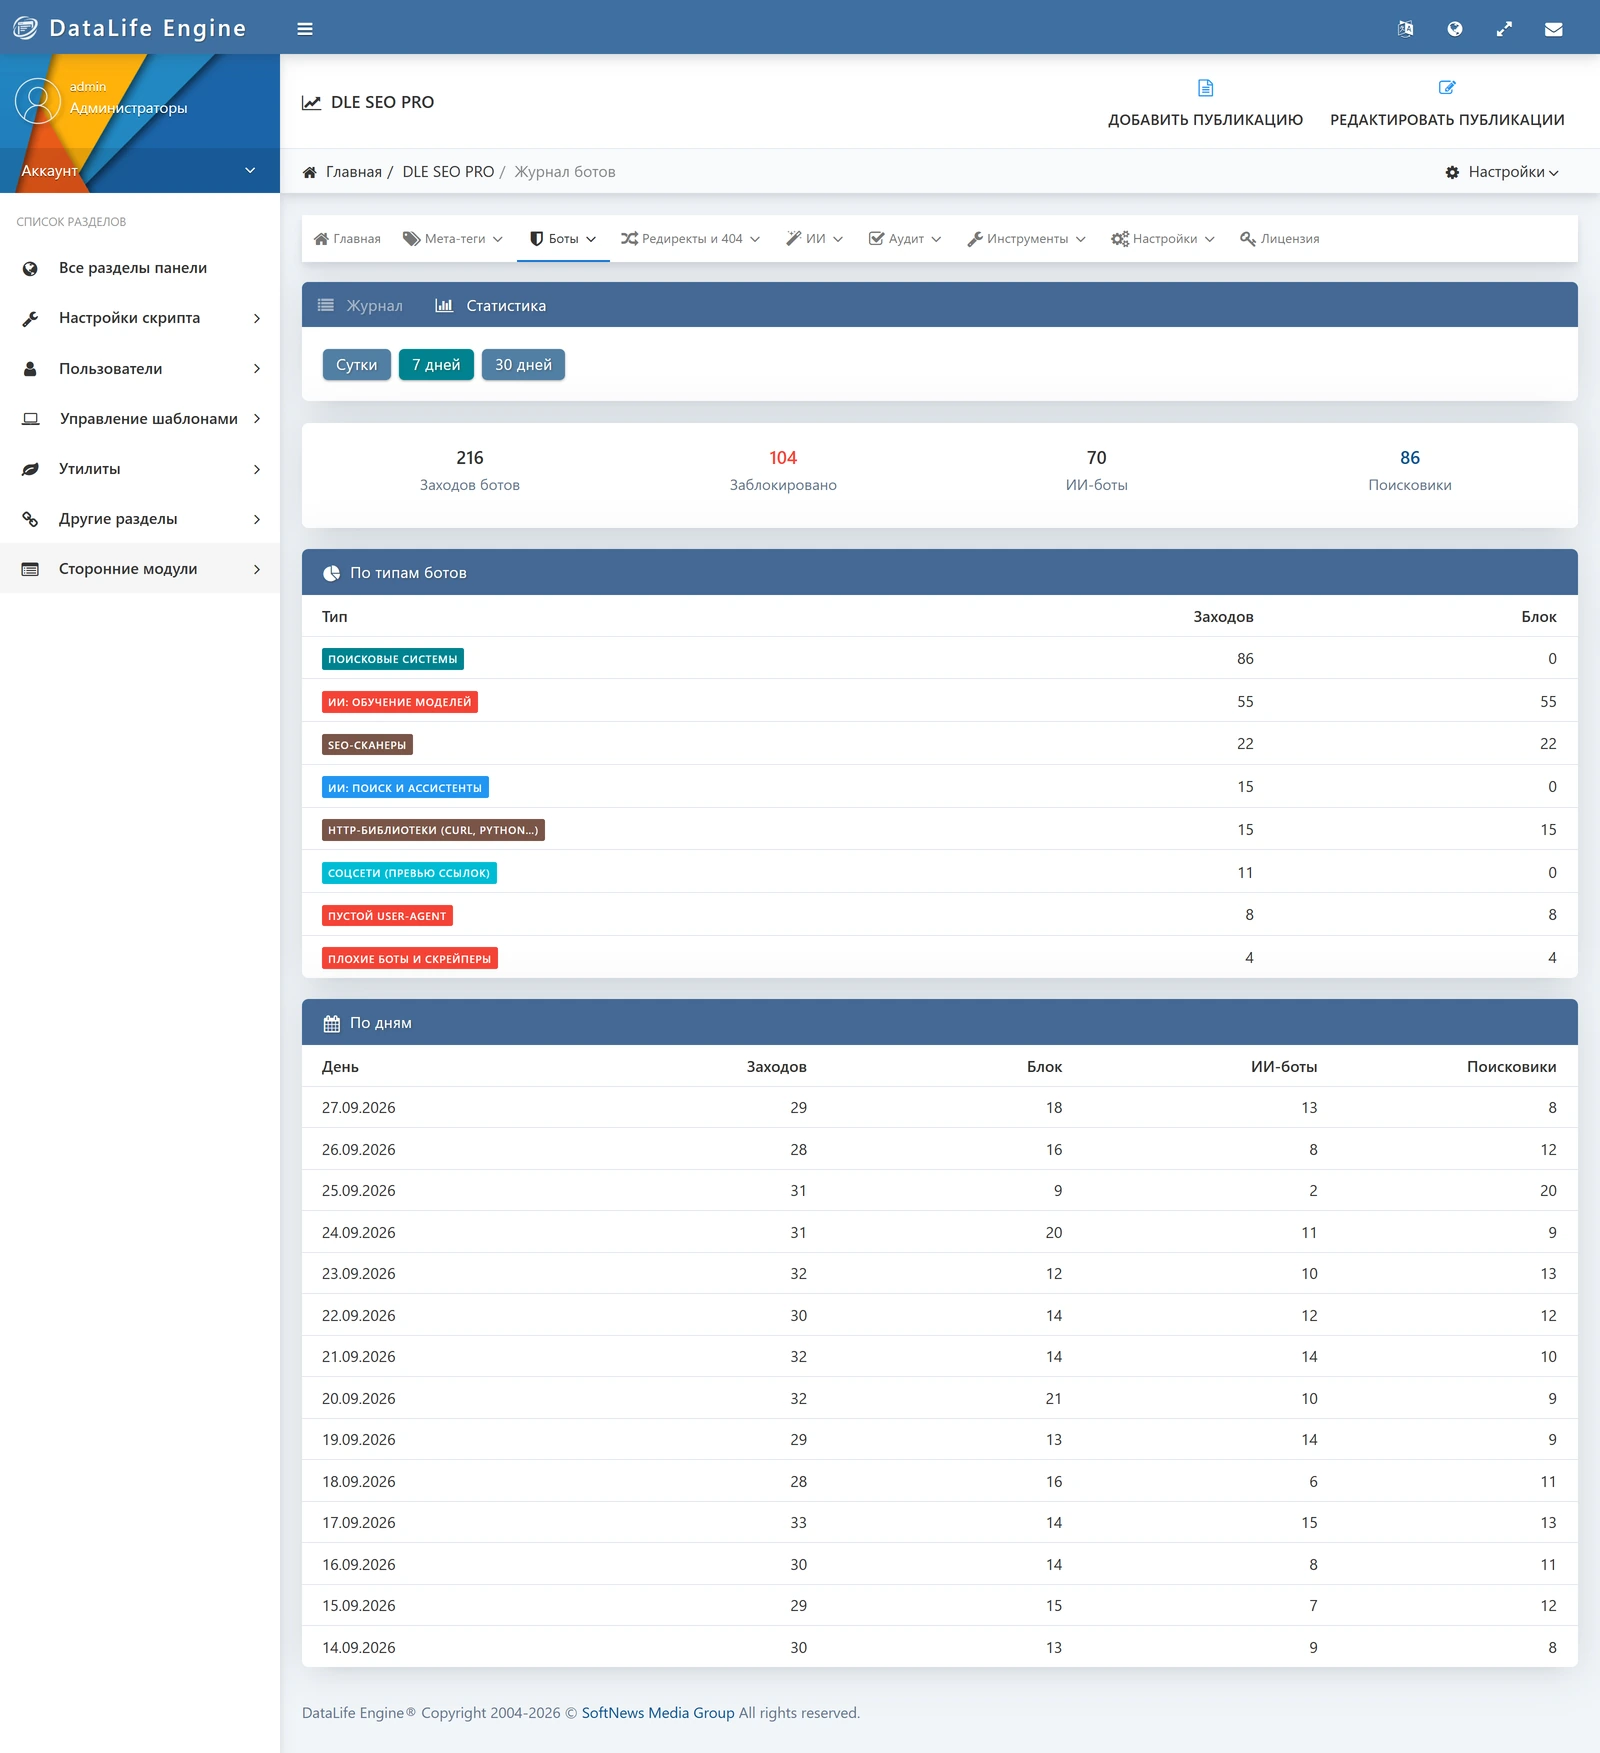1600x1753 pixels.
Task: Toggle the hamburger sidebar menu icon
Action: (305, 29)
